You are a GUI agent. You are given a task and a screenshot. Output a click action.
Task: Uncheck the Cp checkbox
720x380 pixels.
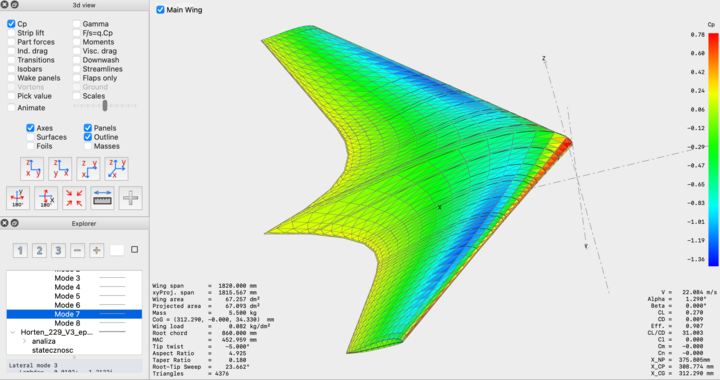pos(11,23)
